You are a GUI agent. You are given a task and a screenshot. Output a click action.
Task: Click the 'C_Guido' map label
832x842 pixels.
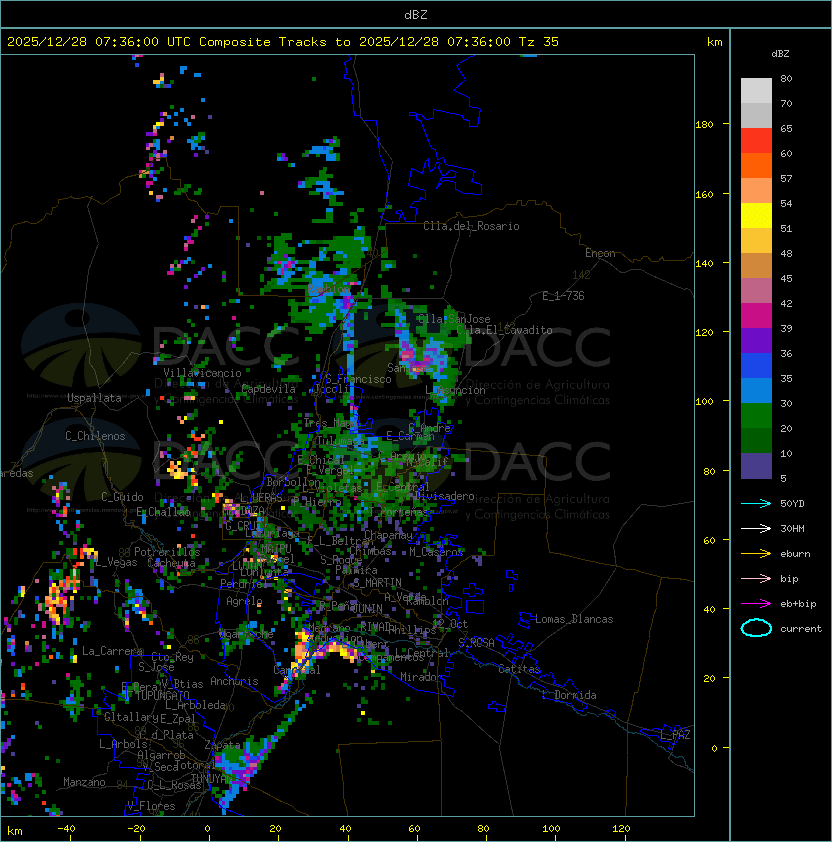click(122, 497)
